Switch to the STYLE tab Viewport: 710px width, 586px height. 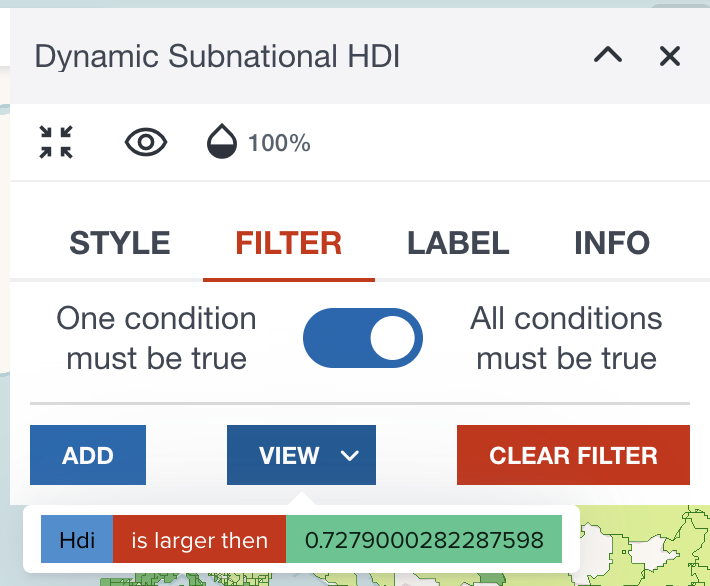(x=120, y=243)
